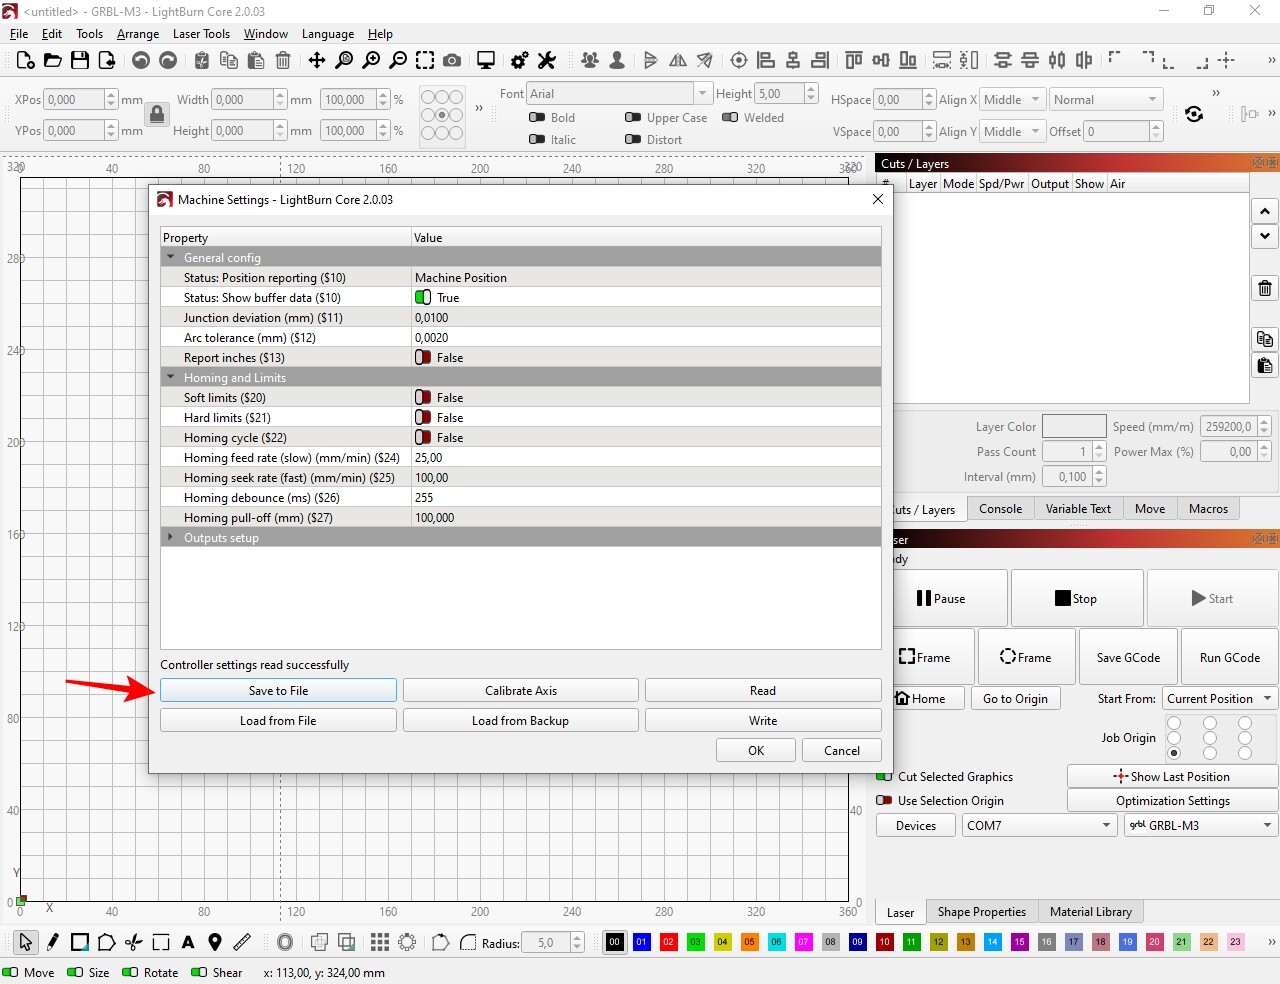Expand the Outputs setup section

point(171,538)
